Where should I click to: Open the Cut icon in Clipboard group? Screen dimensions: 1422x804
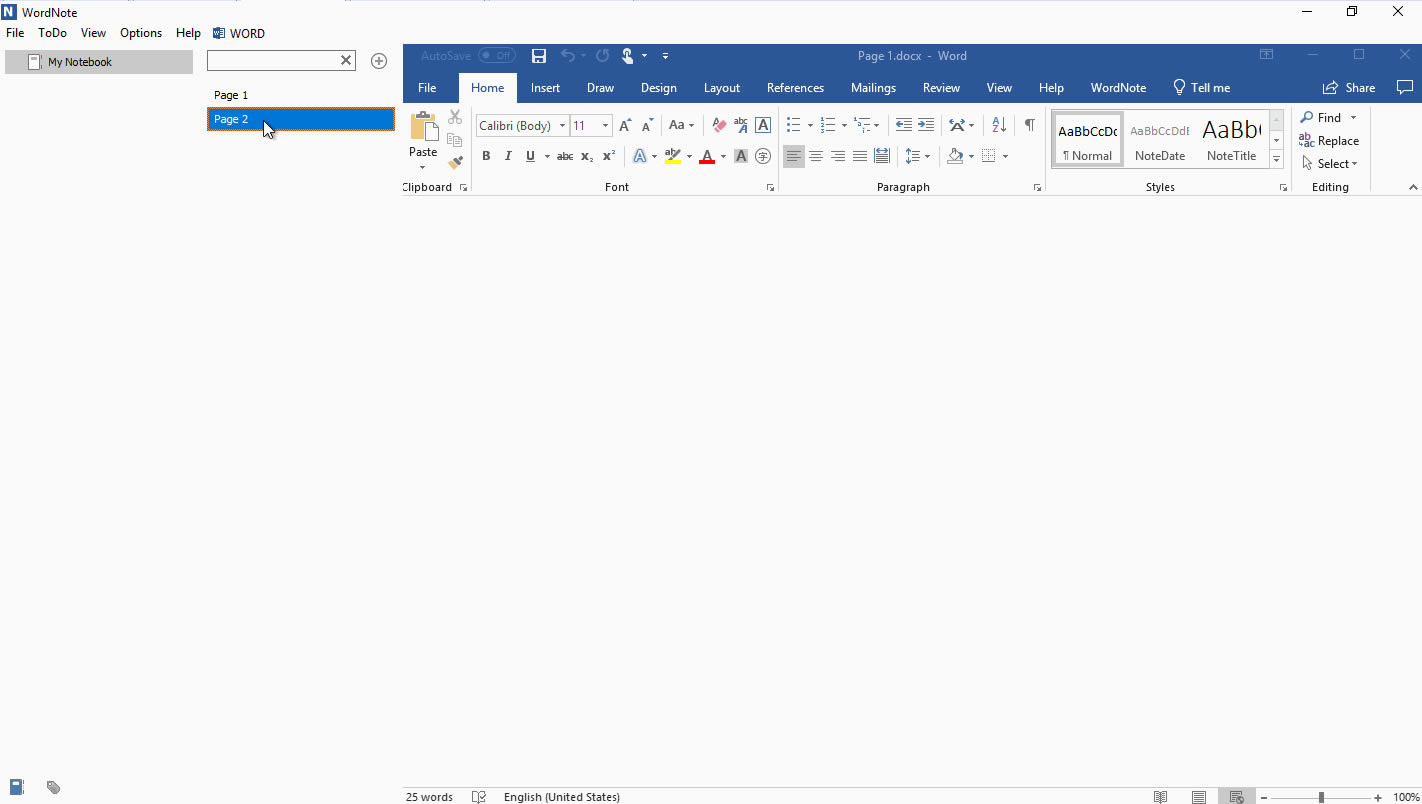click(454, 116)
